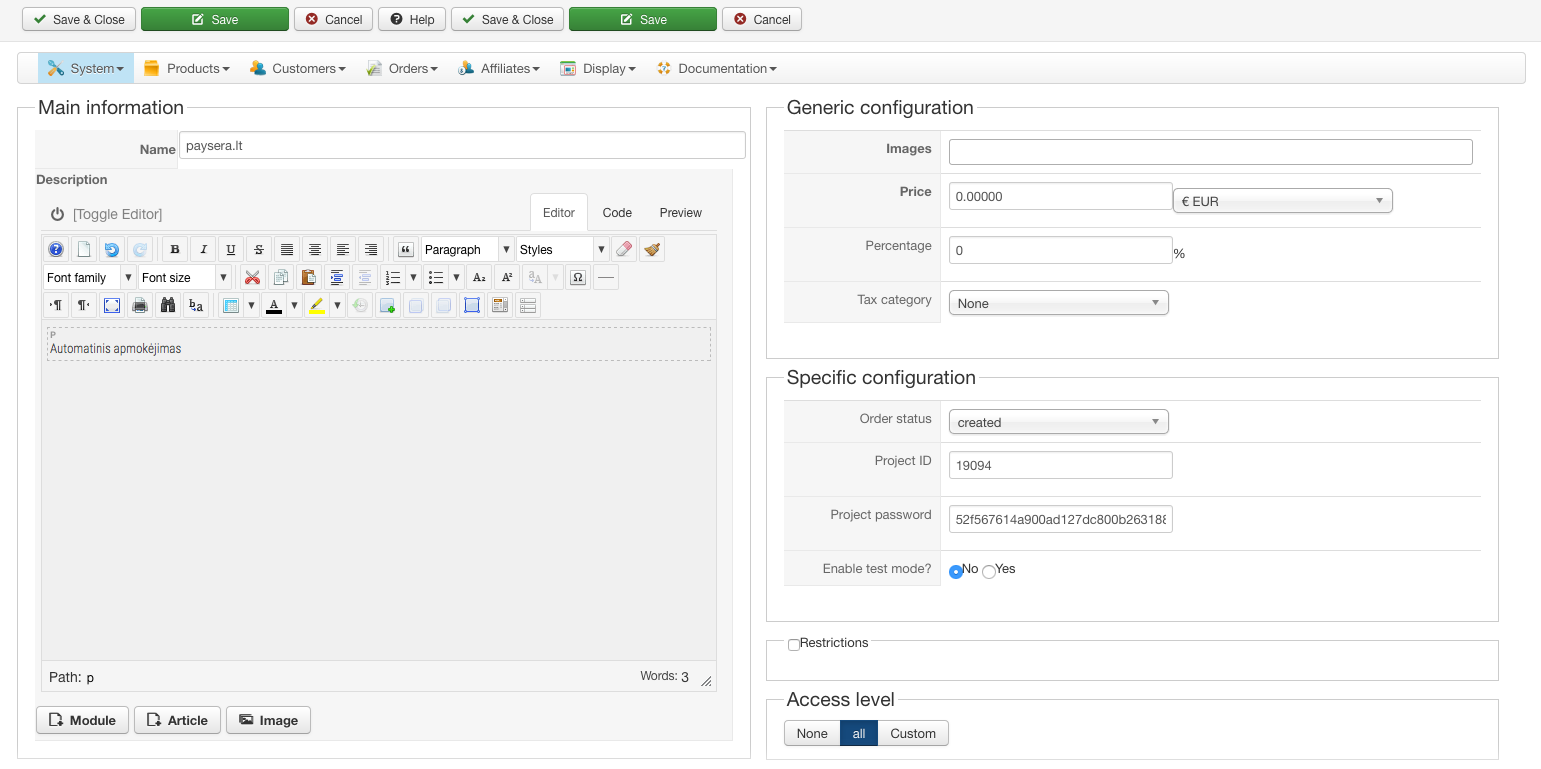Toggle bold formatting in the editor

[x=175, y=250]
